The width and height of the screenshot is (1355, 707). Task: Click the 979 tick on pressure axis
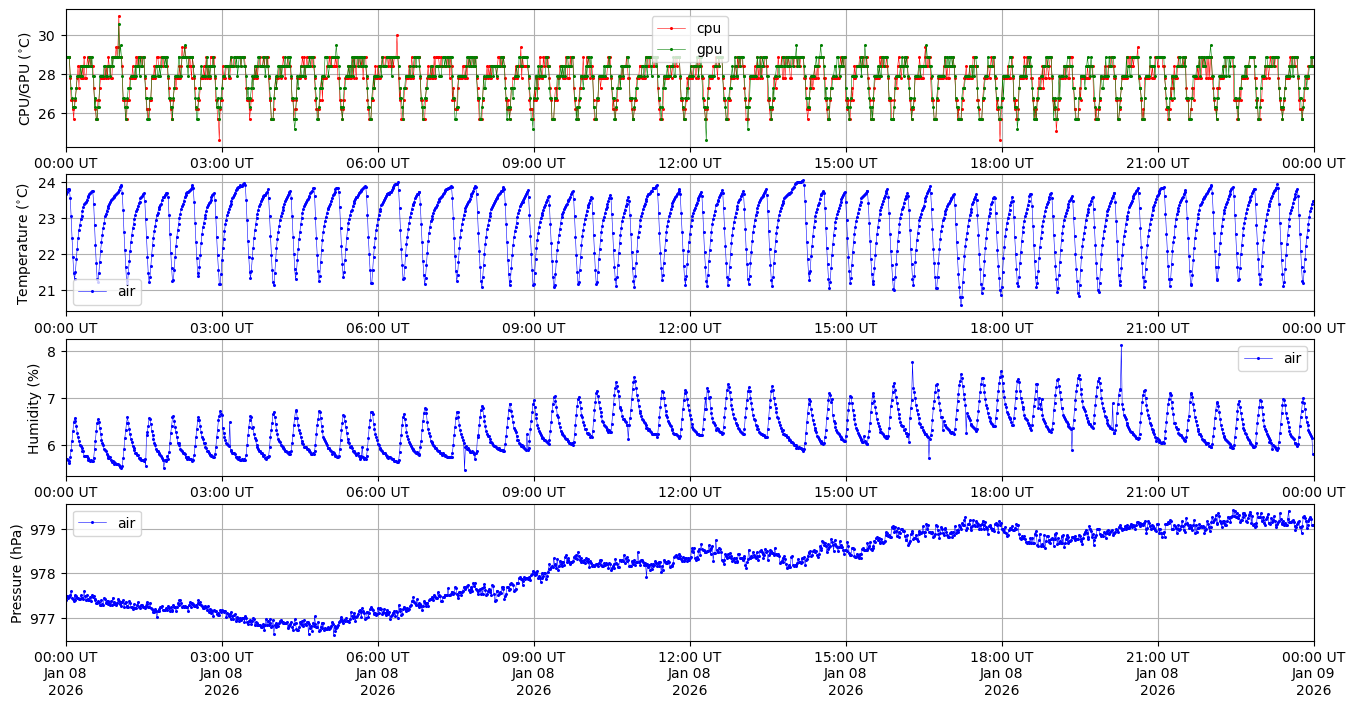46,529
